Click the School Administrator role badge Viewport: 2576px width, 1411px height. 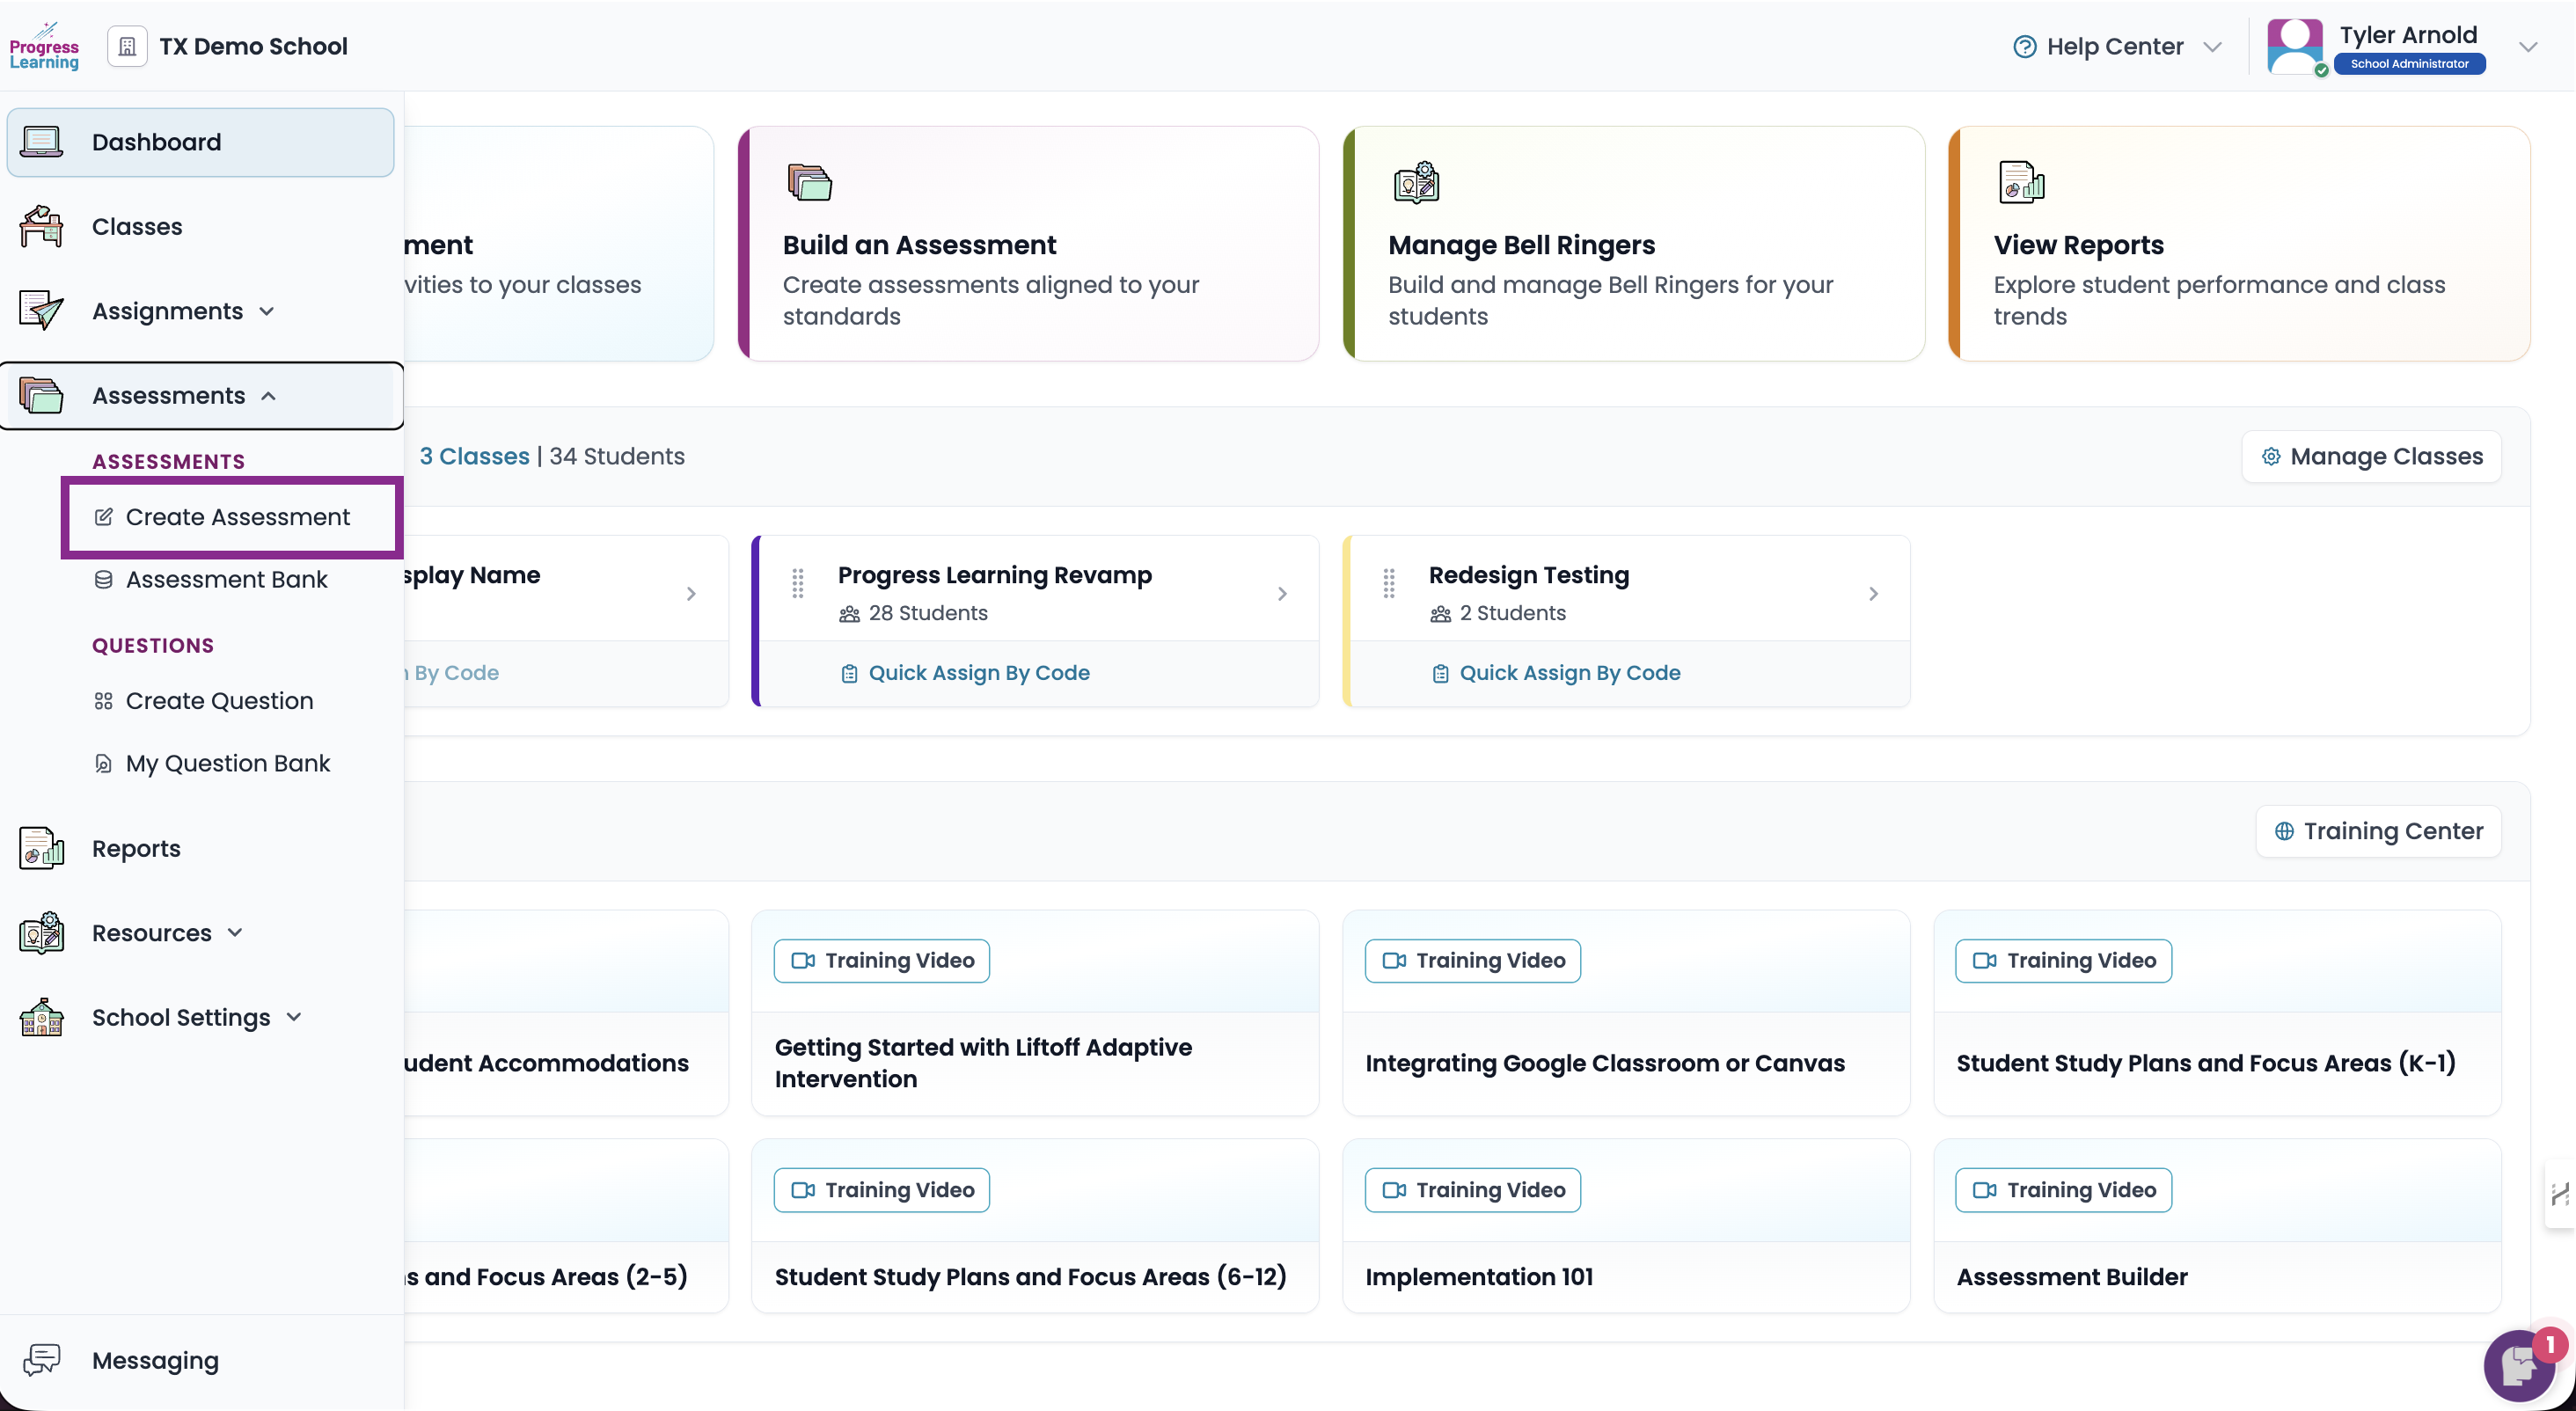tap(2410, 64)
